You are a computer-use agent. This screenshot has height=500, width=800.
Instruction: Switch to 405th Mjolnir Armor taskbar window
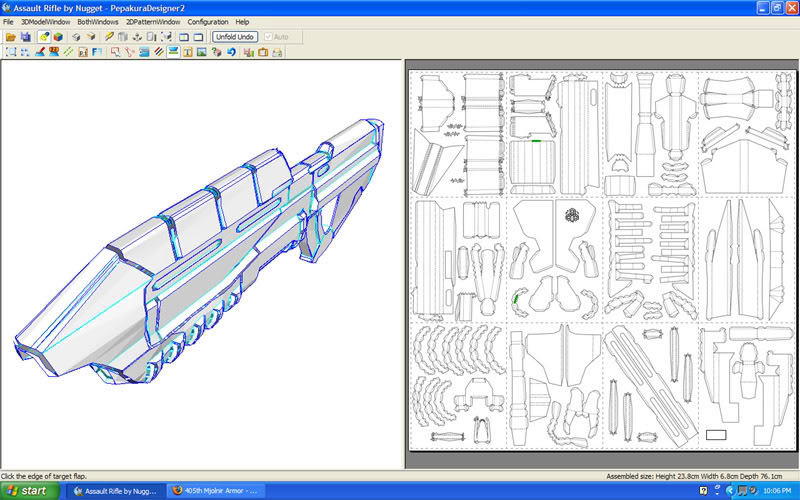tap(215, 491)
